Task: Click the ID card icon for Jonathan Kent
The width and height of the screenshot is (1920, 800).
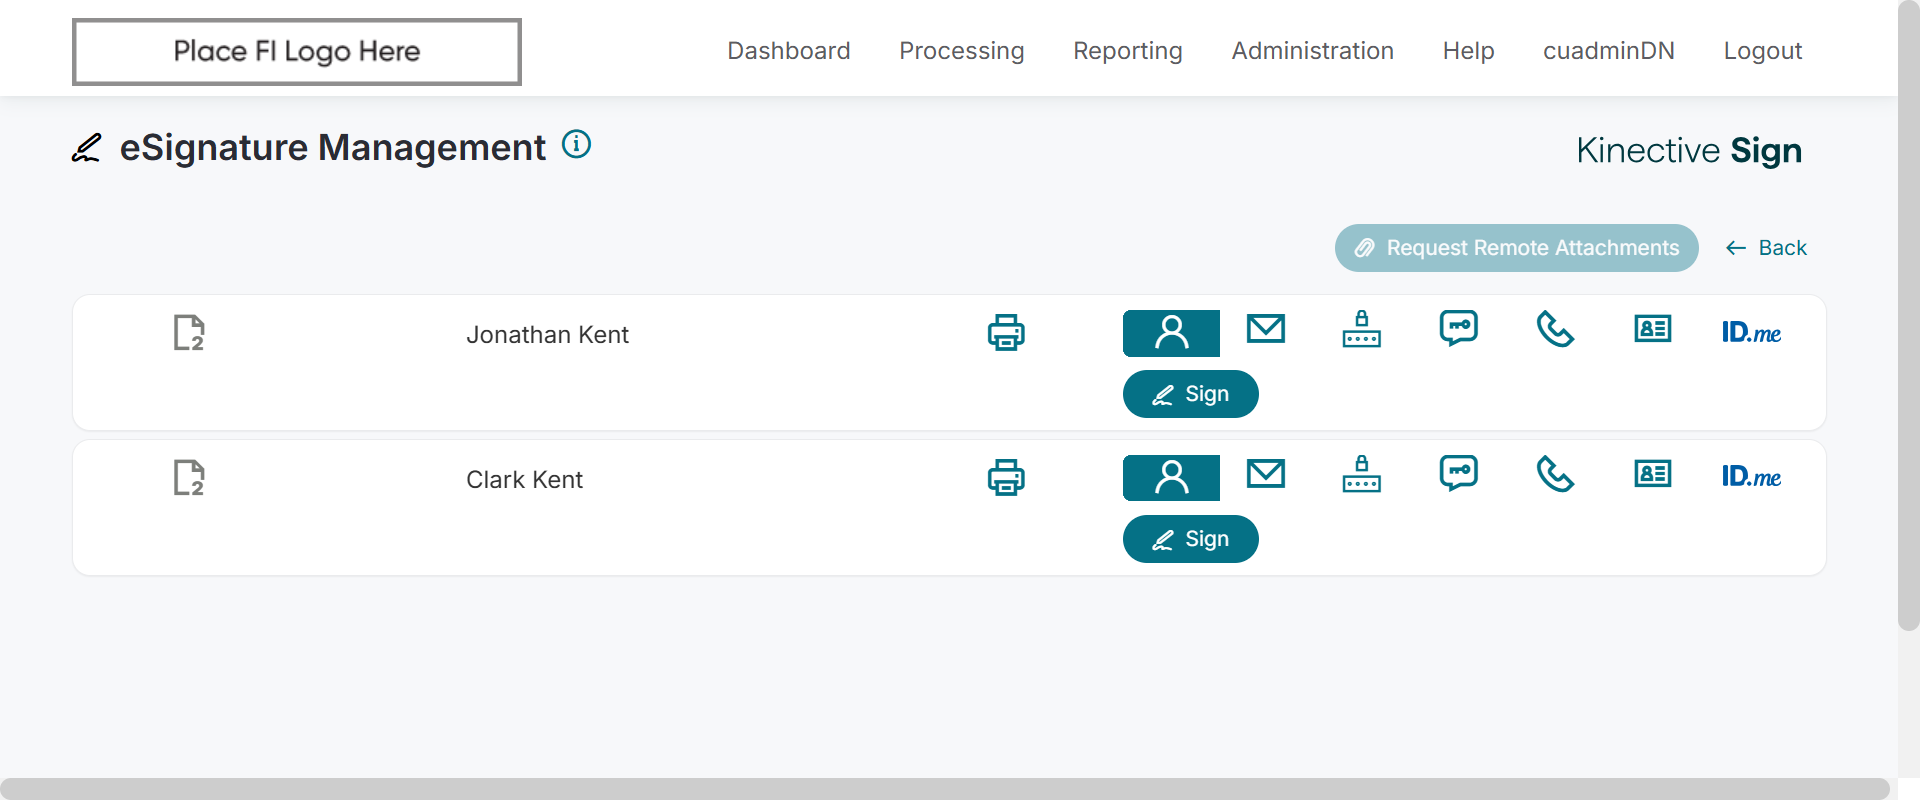Action: pyautogui.click(x=1652, y=329)
